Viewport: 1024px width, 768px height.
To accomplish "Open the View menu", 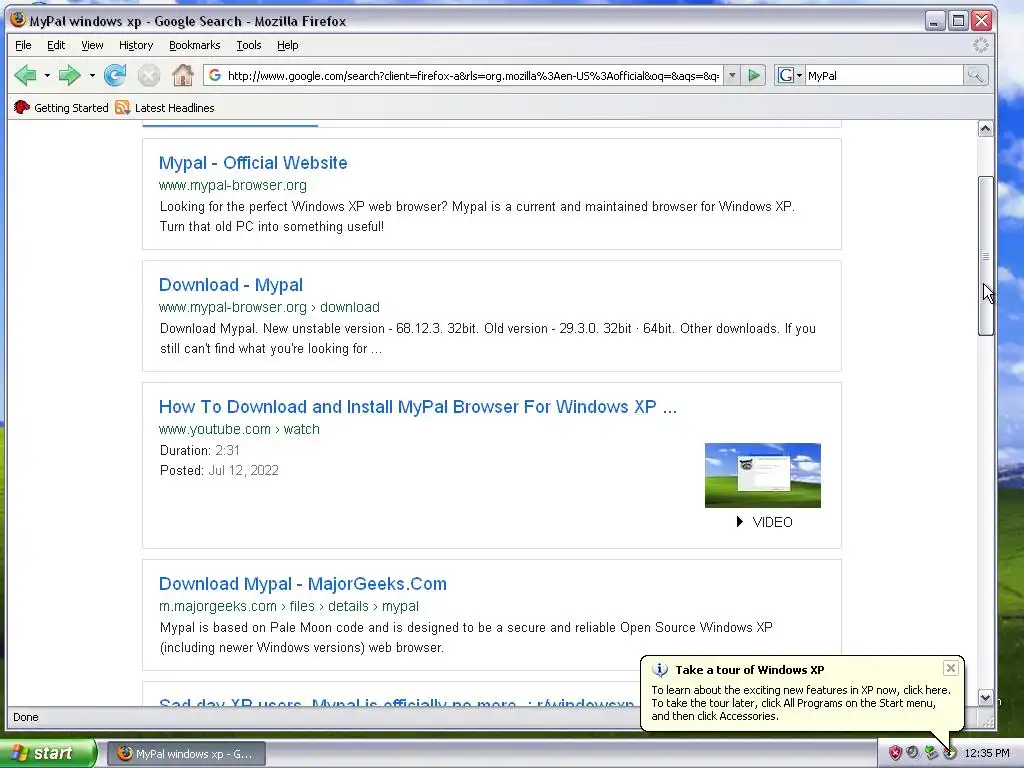I will pos(92,45).
